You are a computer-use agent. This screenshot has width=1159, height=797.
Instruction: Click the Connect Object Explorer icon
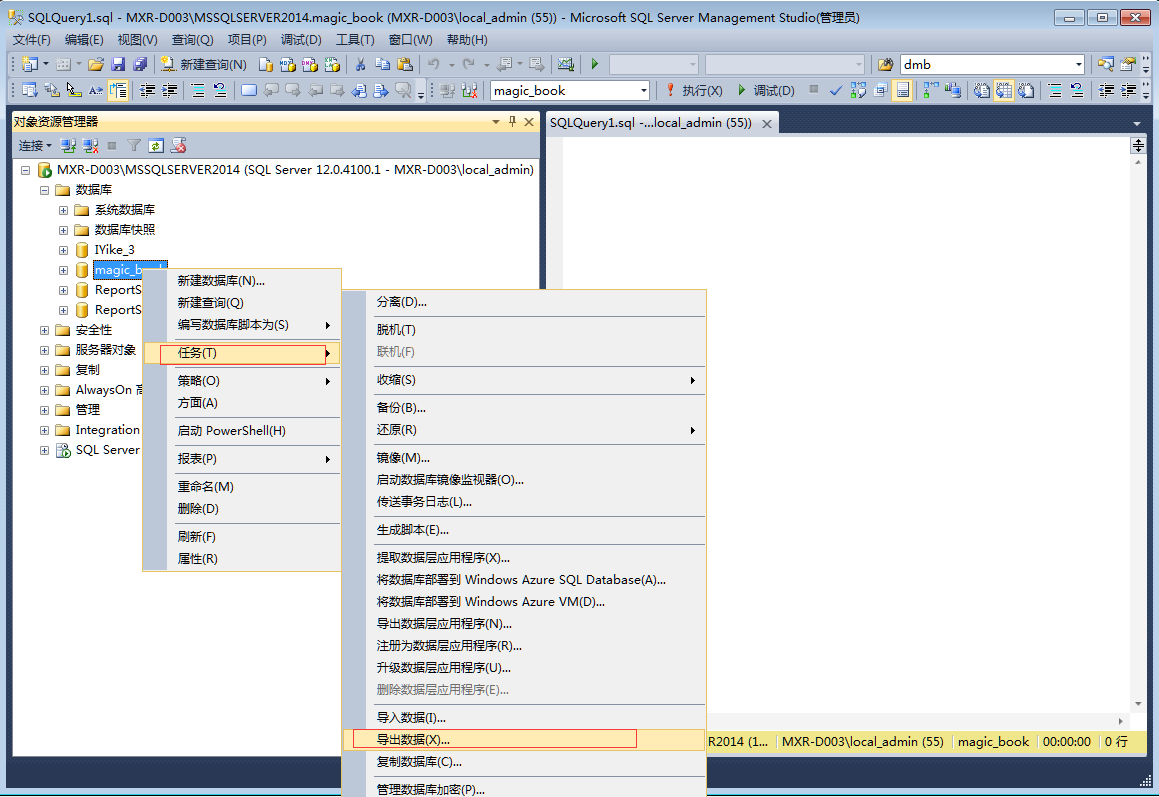[68, 146]
